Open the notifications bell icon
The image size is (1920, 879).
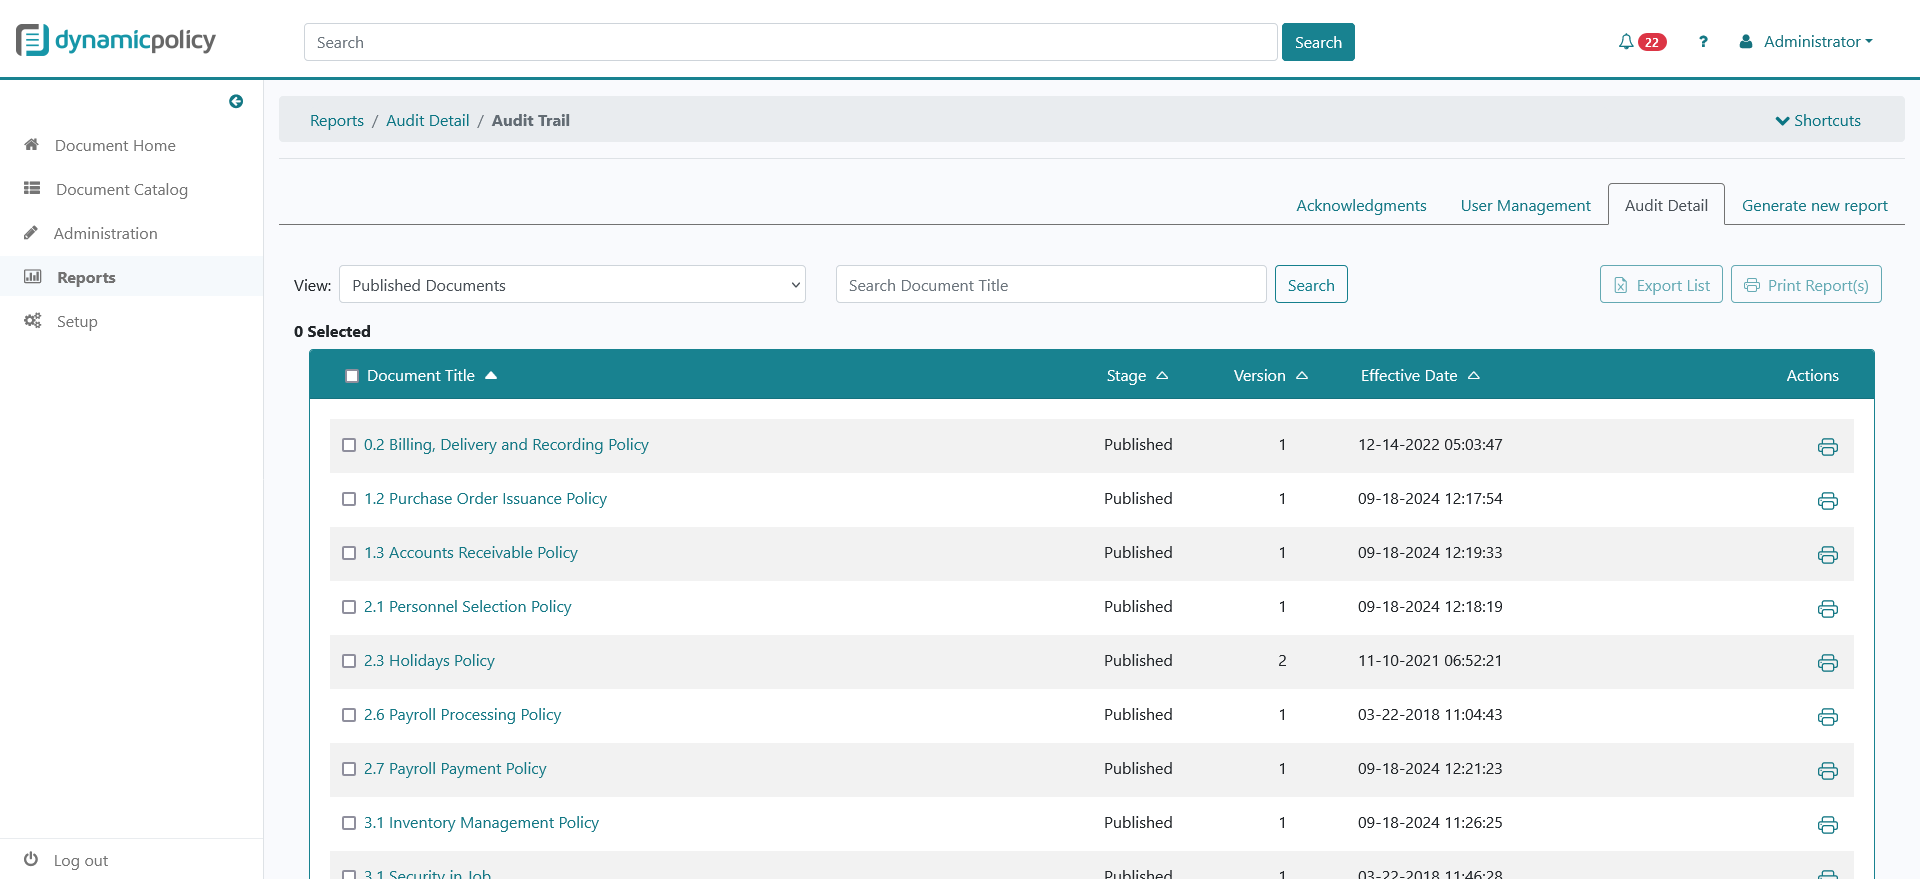tap(1626, 42)
